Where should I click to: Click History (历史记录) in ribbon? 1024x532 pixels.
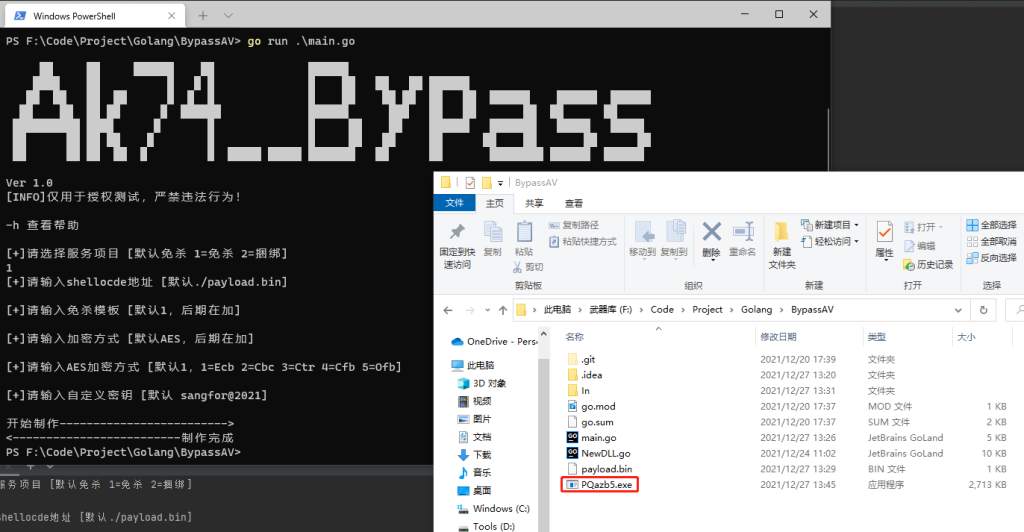pyautogui.click(x=928, y=265)
